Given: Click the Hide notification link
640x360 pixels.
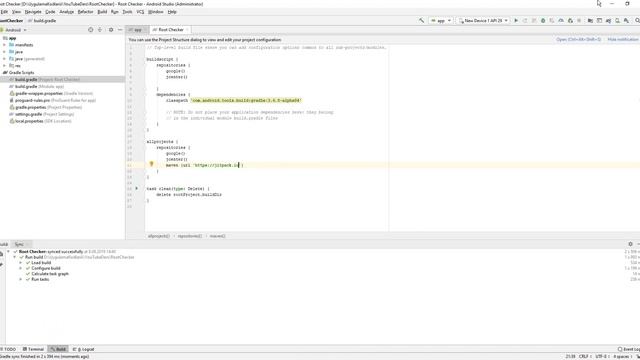Looking at the screenshot, I should coord(622,40).
